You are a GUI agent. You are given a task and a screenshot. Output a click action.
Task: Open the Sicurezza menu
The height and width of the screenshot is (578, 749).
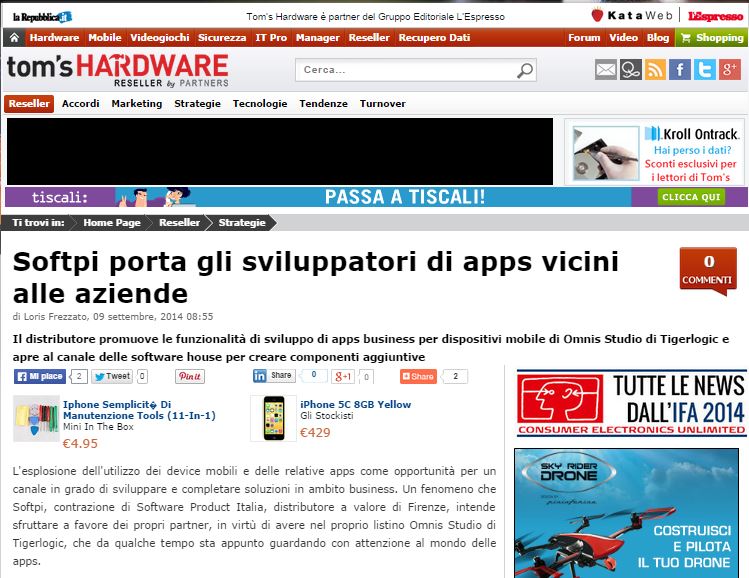click(222, 38)
